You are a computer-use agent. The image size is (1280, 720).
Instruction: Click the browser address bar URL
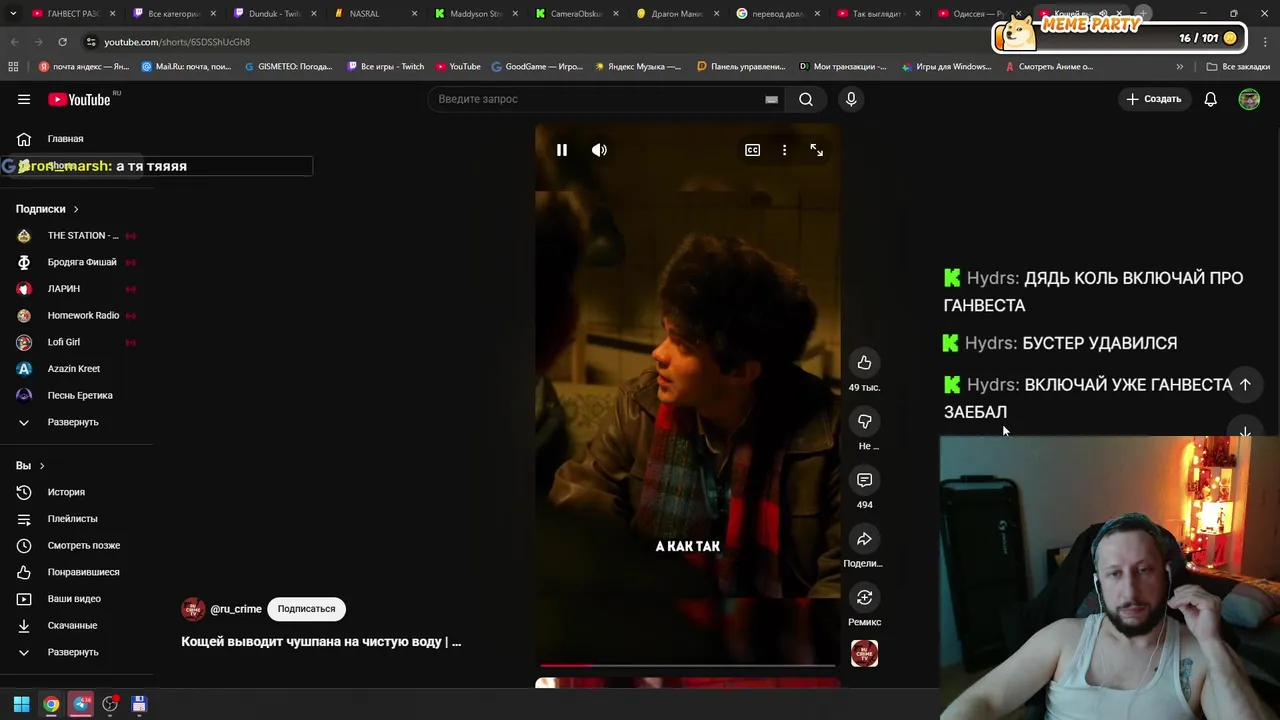click(177, 42)
